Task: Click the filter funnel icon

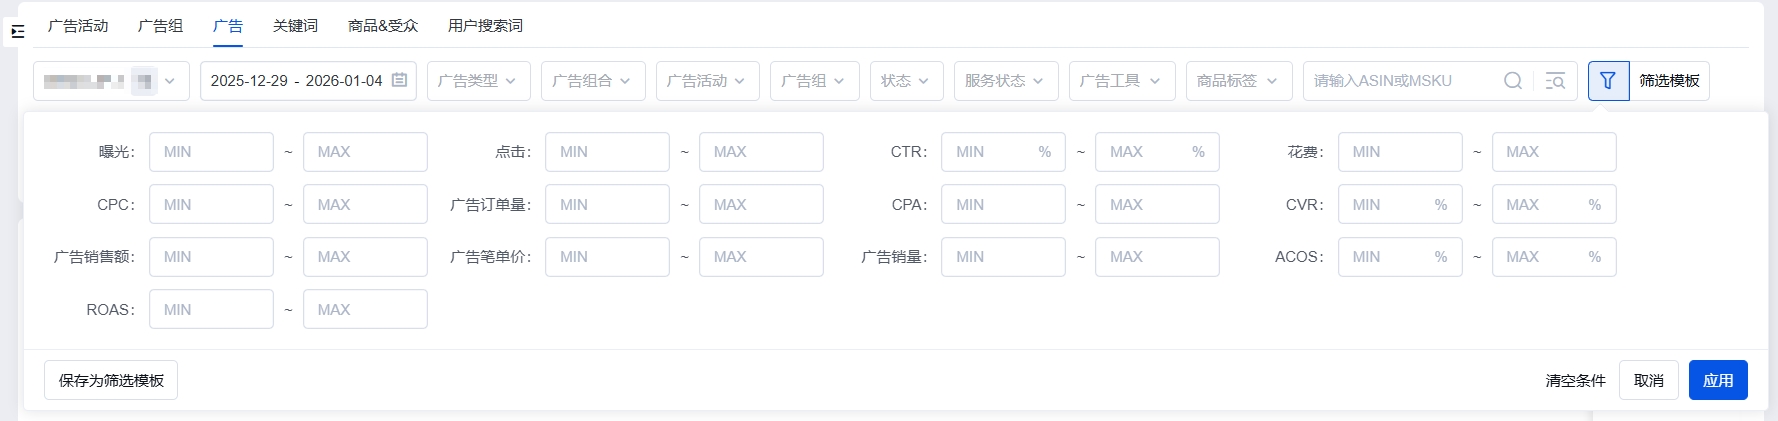Action: [x=1608, y=81]
